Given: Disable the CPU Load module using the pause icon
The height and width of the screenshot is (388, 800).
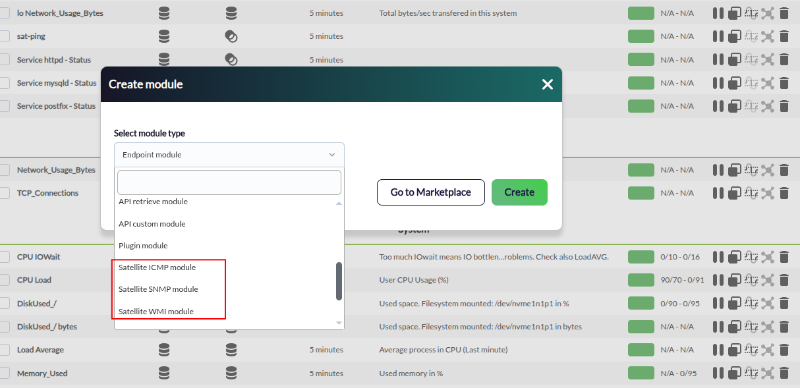Looking at the screenshot, I should tap(718, 280).
